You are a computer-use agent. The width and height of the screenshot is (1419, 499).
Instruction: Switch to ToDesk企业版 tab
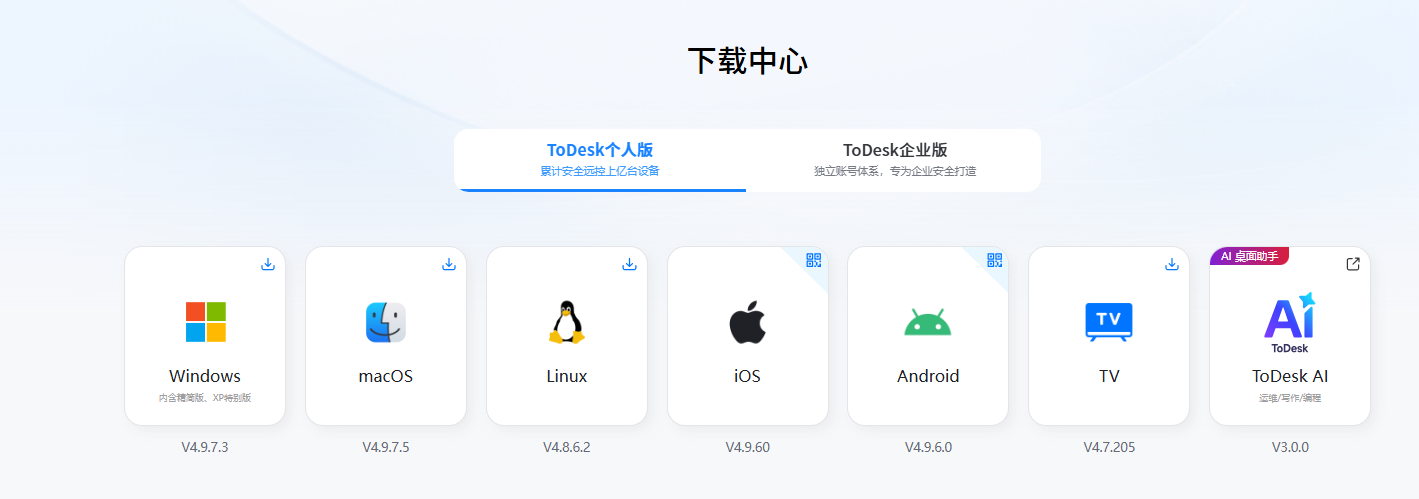tap(895, 159)
